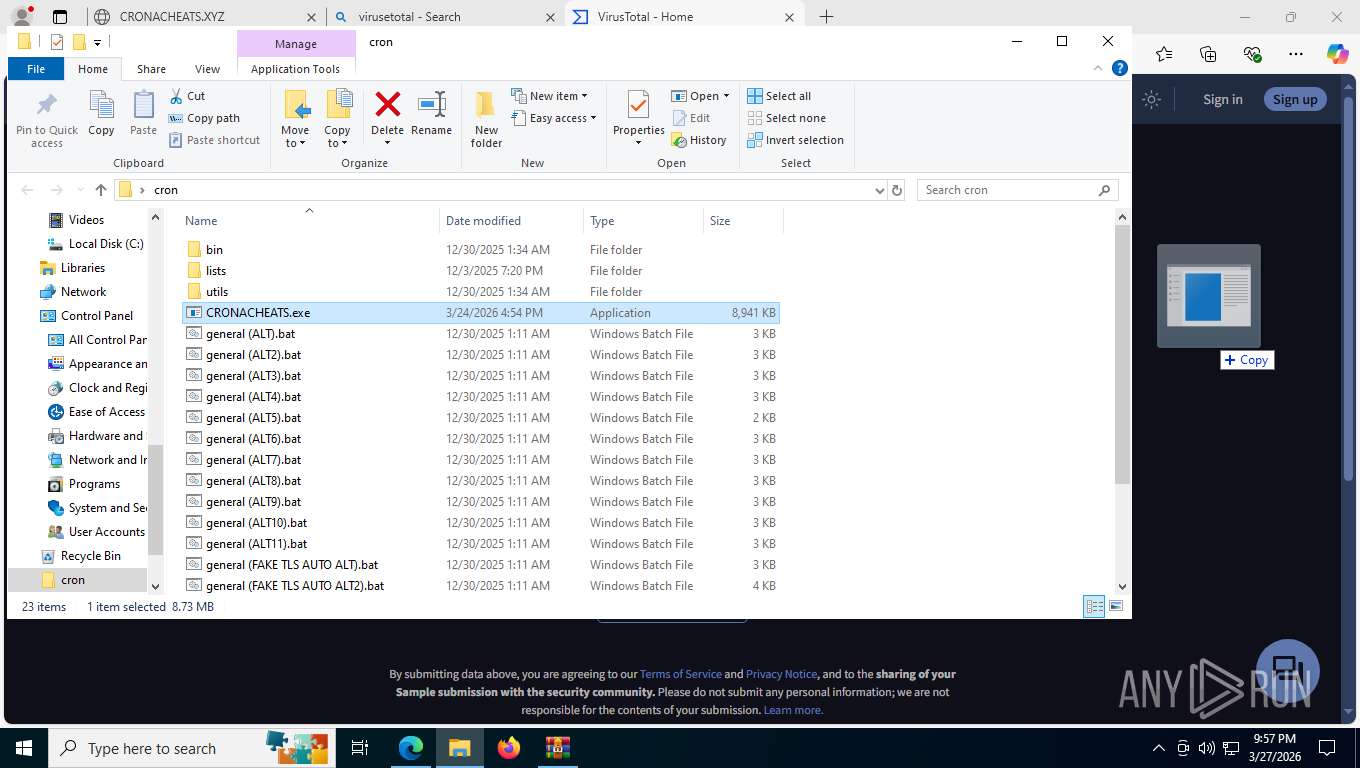Sort by the Size column header
1360x768 pixels.
coord(742,221)
